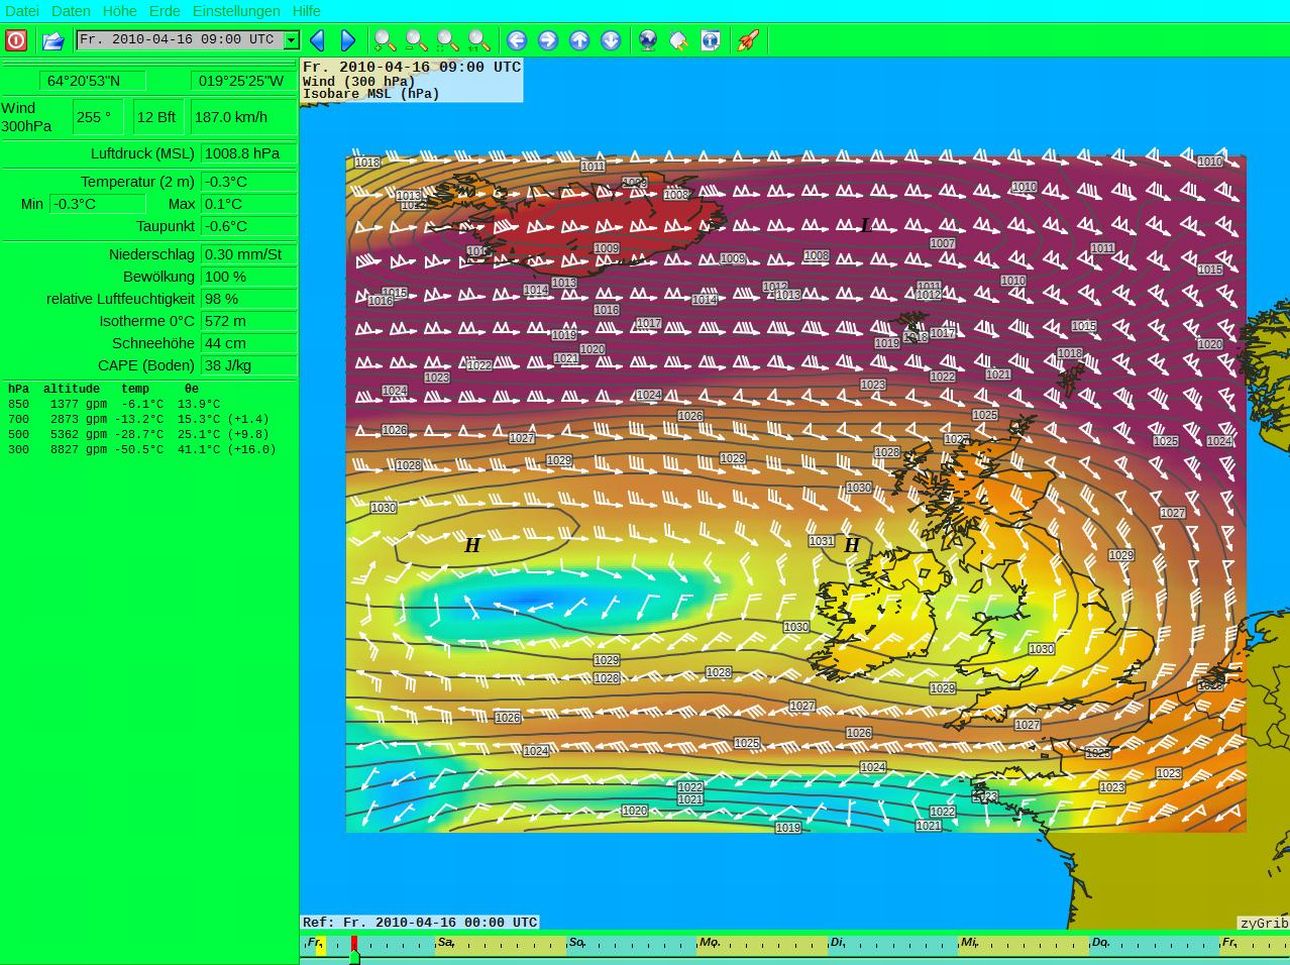This screenshot has height=965, width=1290.
Task: Open a GRIB file with the folder icon
Action: point(53,40)
